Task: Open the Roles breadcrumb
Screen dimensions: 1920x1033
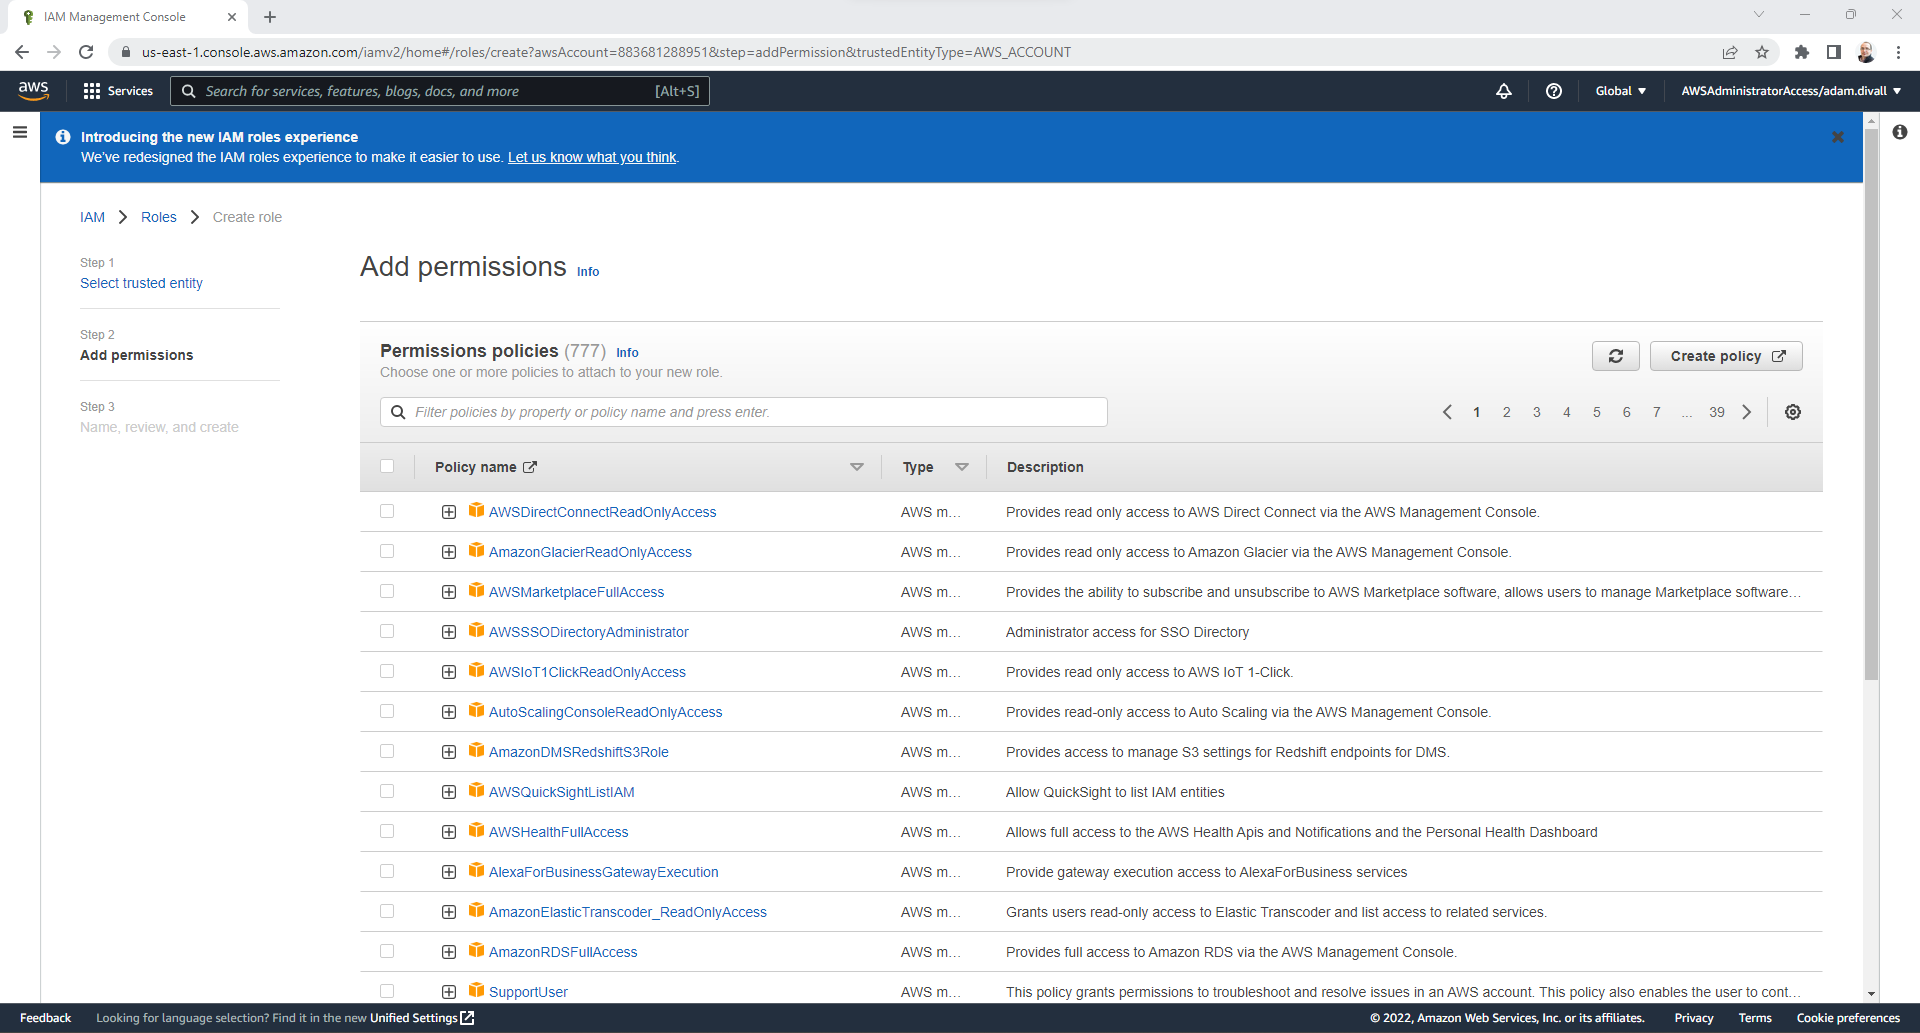Action: [158, 217]
